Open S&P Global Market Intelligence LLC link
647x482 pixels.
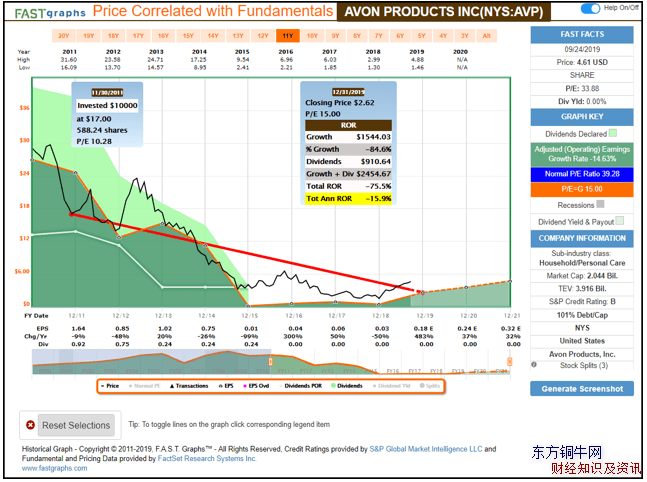[426, 449]
